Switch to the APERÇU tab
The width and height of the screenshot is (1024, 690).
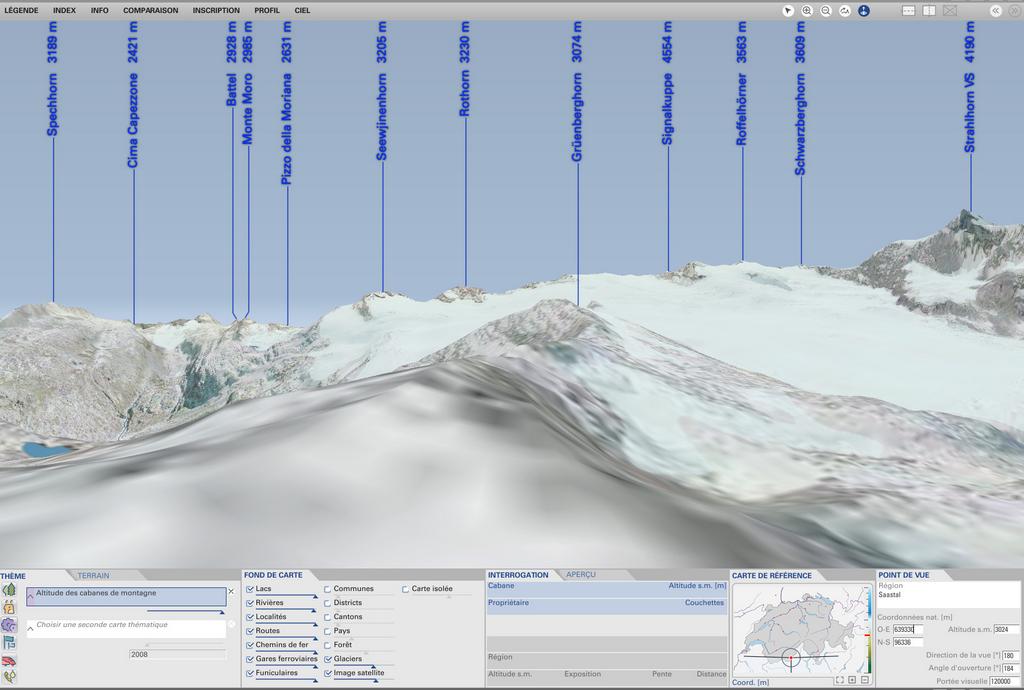tap(580, 575)
